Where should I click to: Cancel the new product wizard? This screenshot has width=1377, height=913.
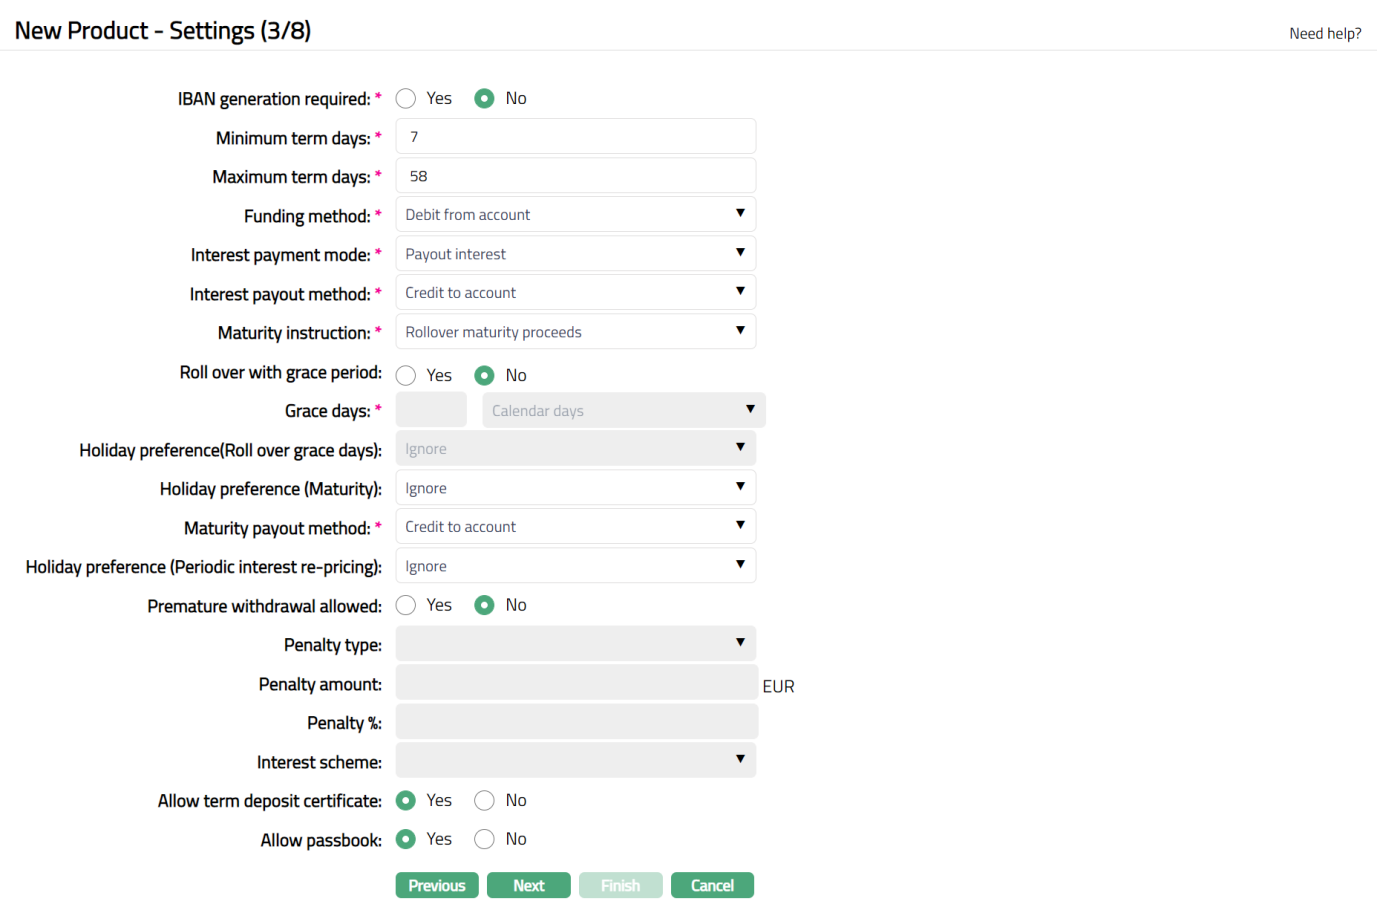(x=712, y=886)
